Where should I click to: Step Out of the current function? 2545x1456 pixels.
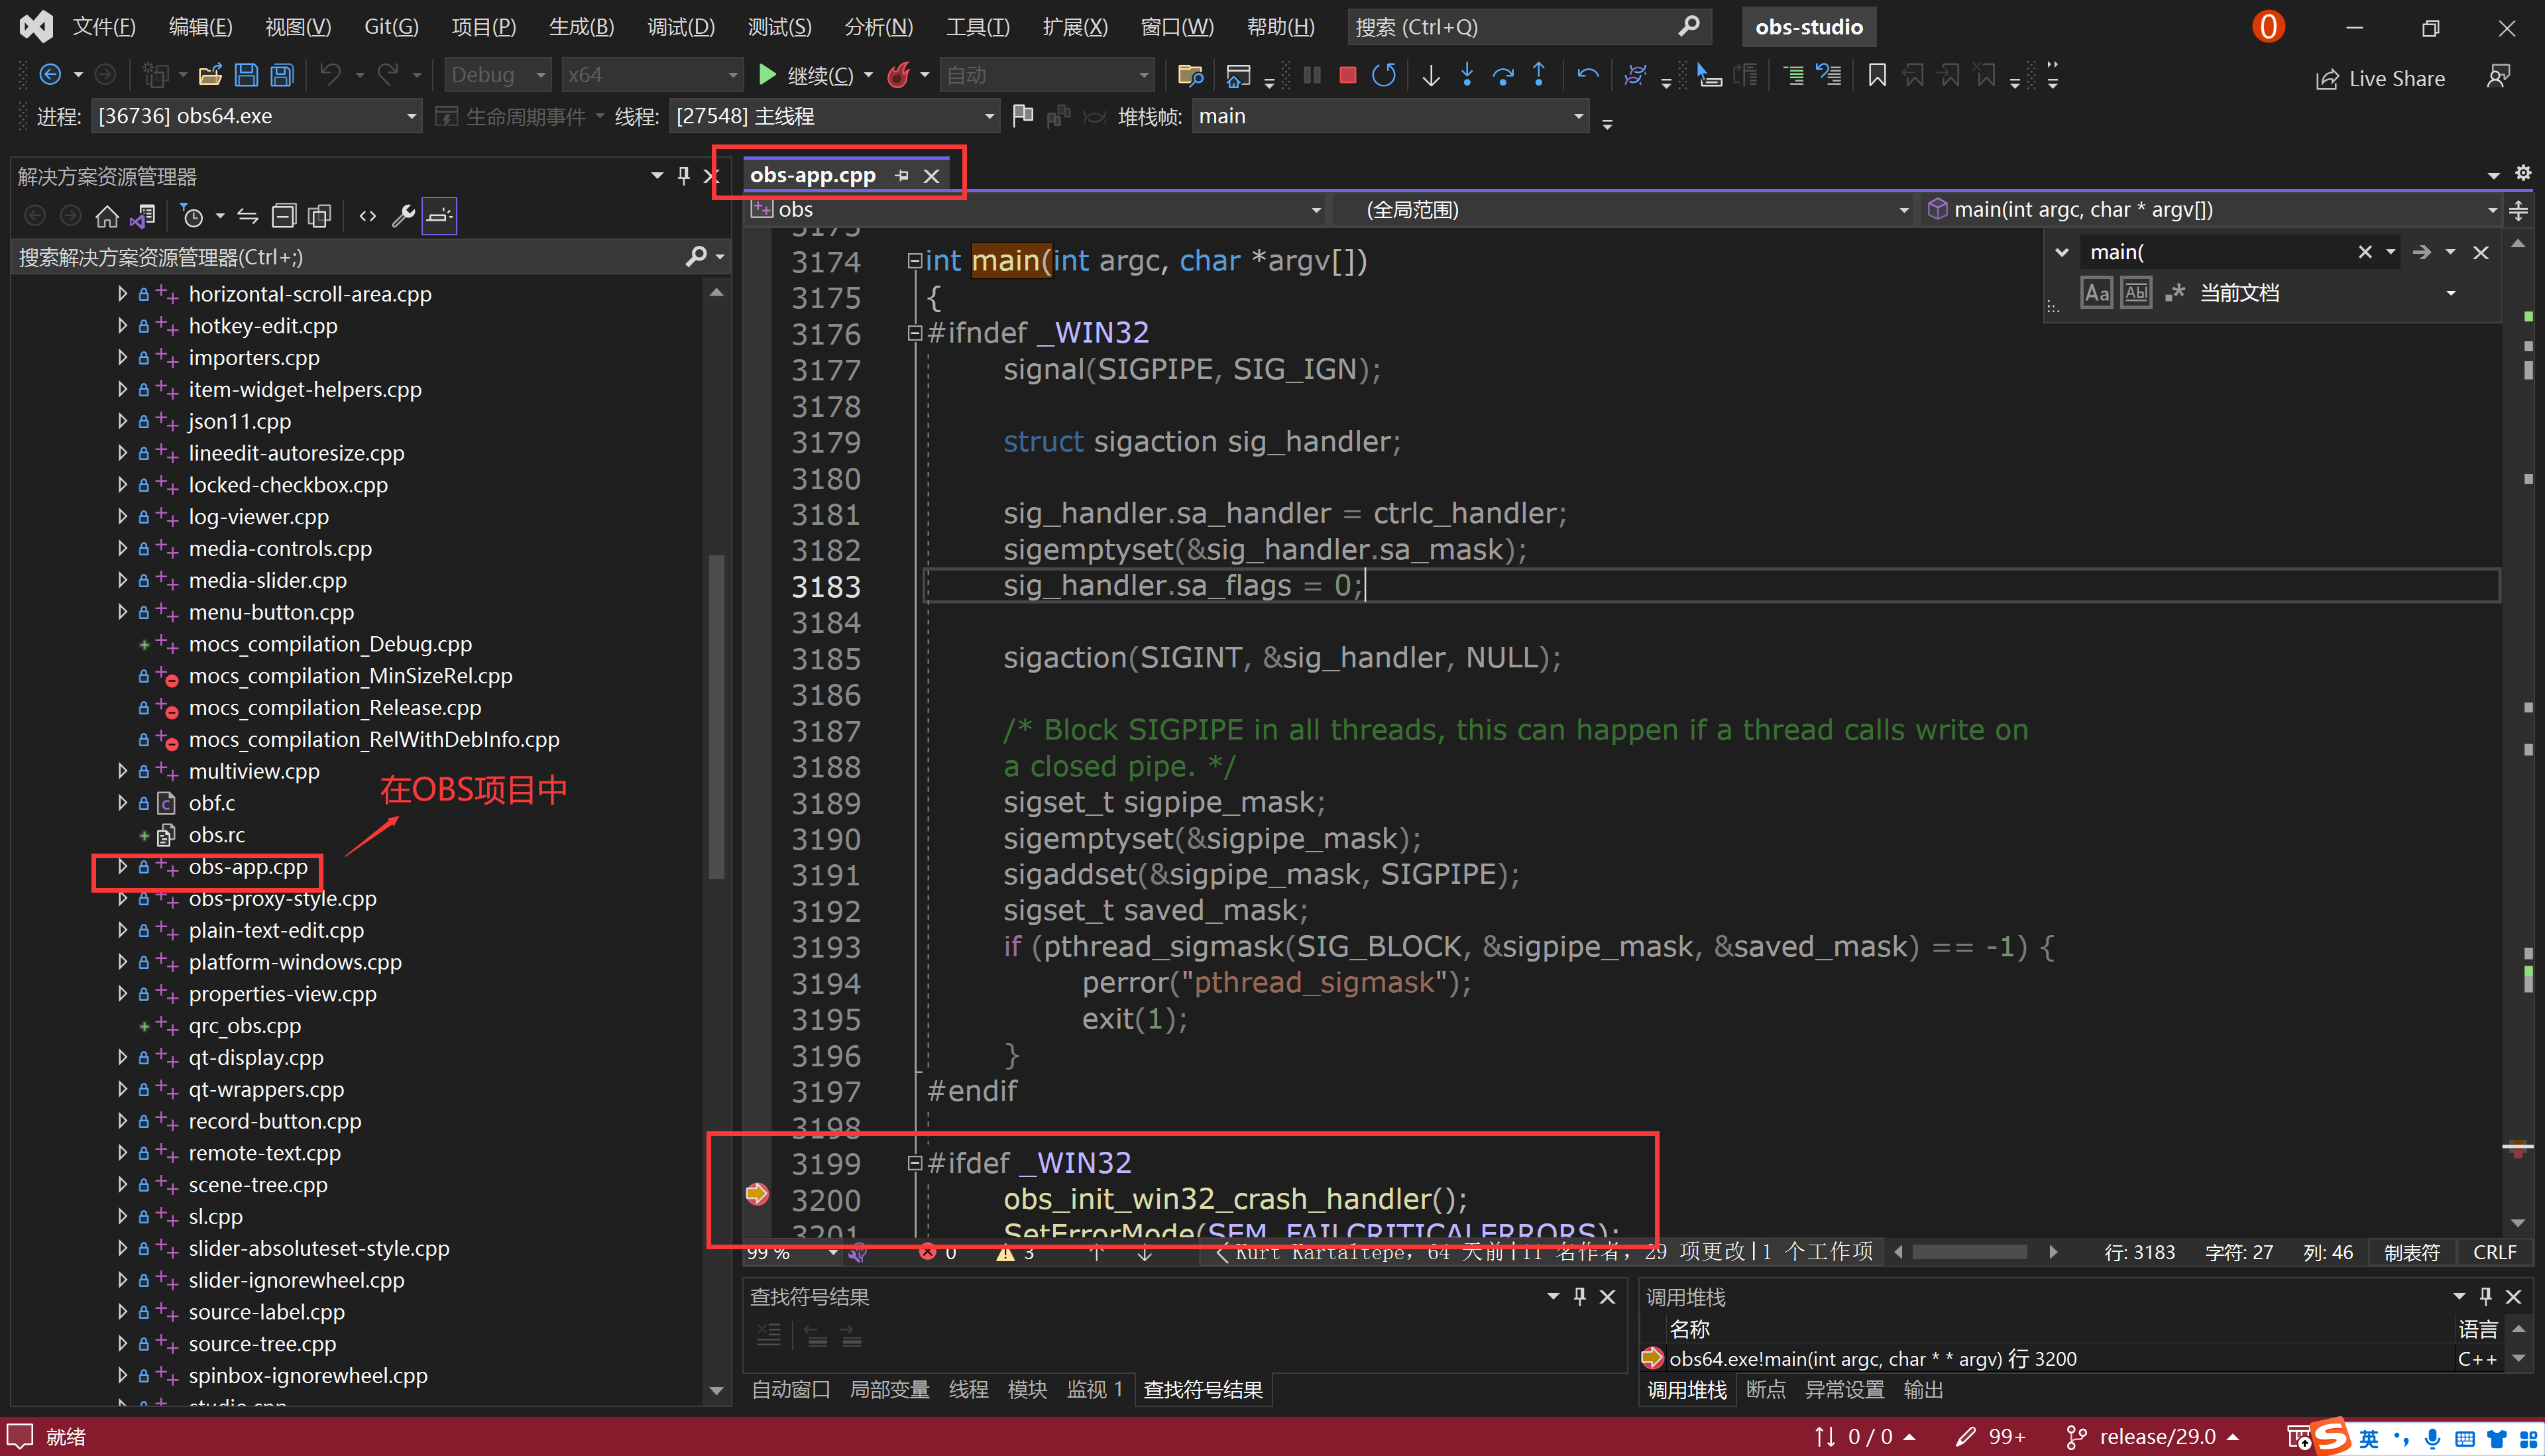click(x=1540, y=74)
